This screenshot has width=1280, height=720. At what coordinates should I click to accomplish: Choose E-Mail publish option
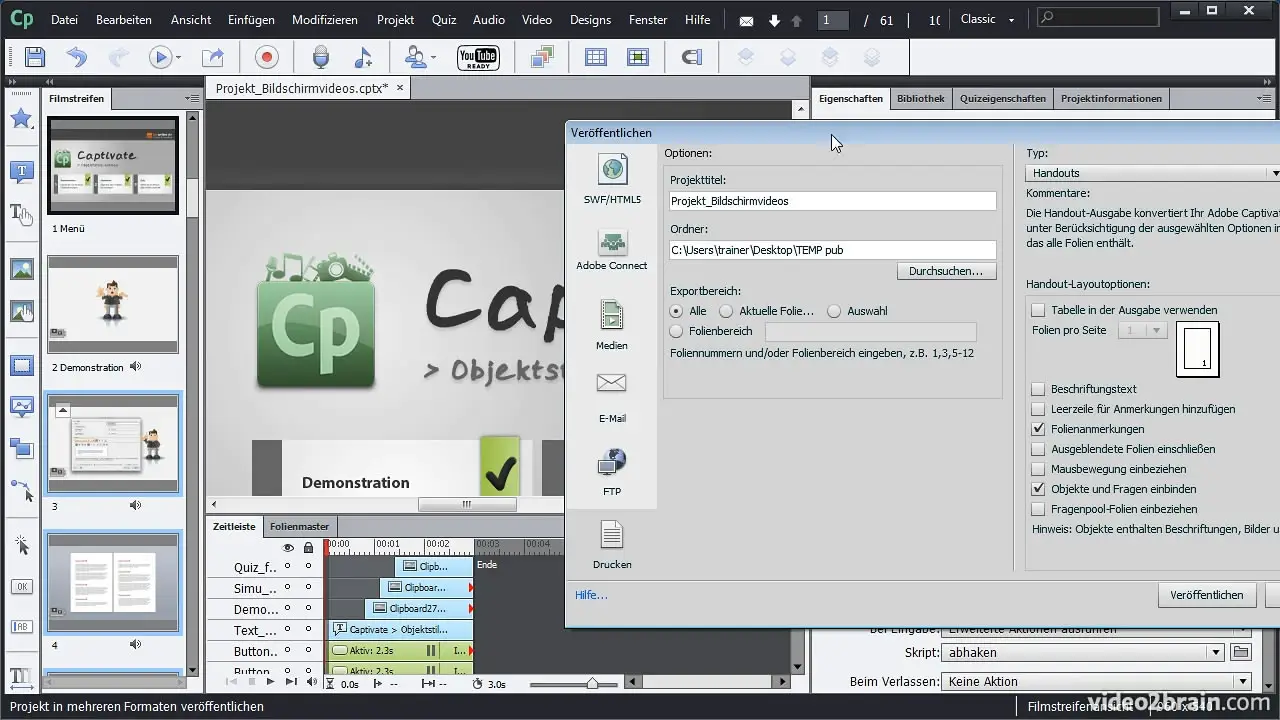click(612, 396)
